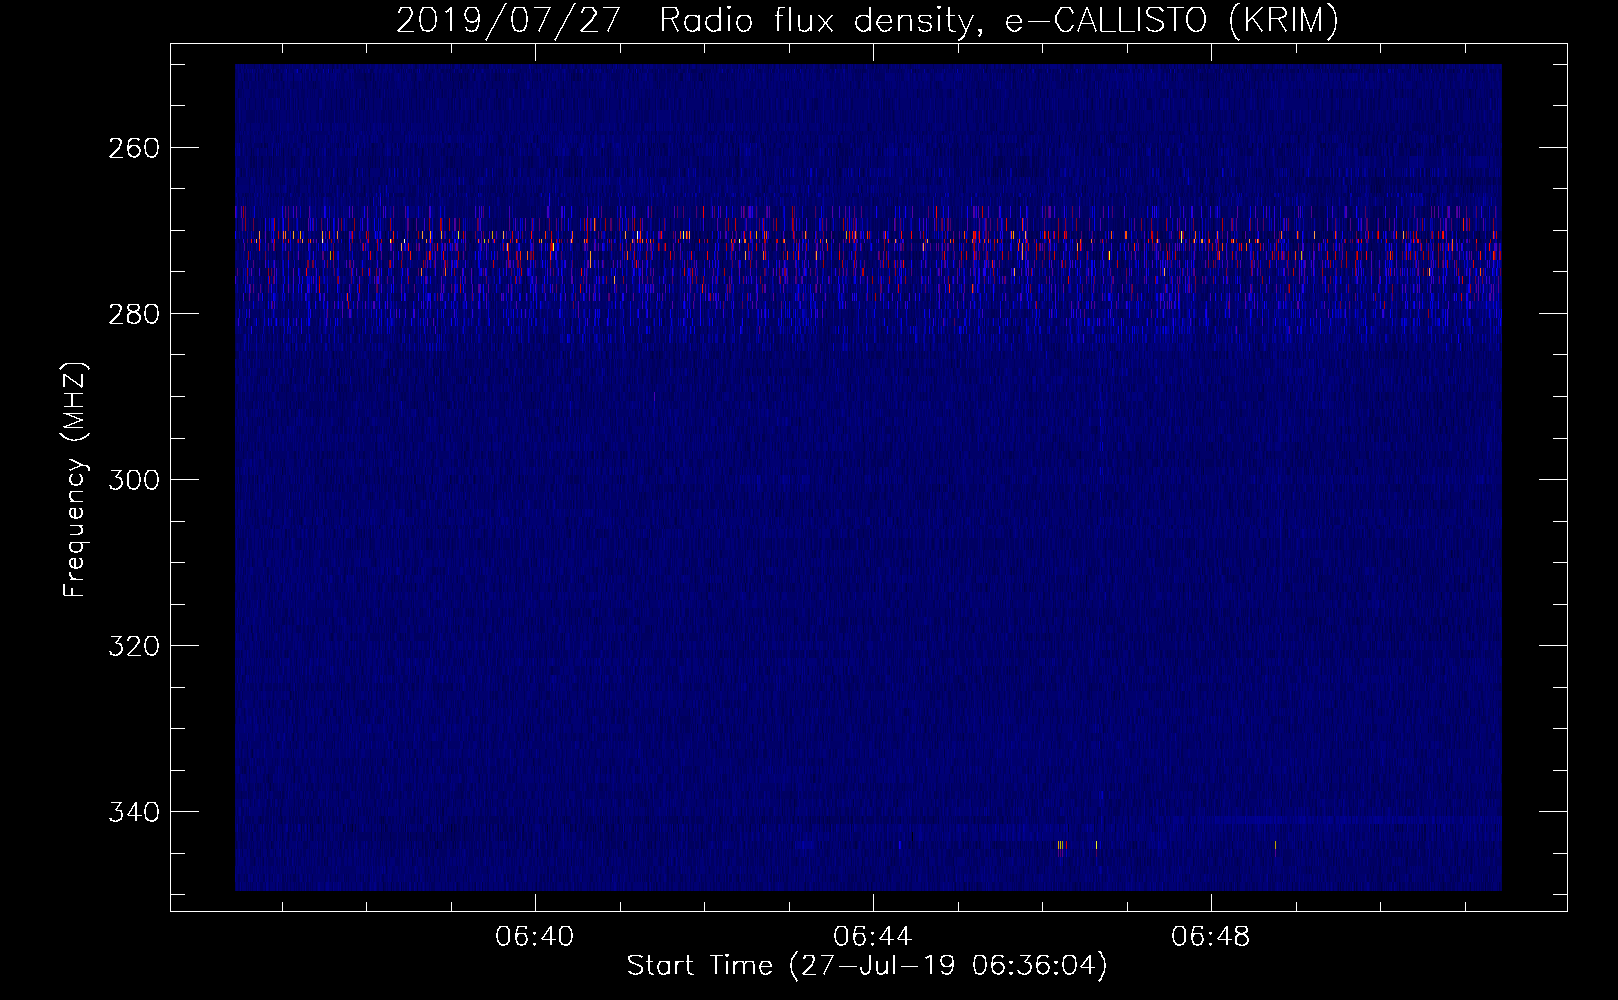Image resolution: width=1618 pixels, height=1000 pixels.
Task: Click the 260 frequency tick label
Action: 133,148
